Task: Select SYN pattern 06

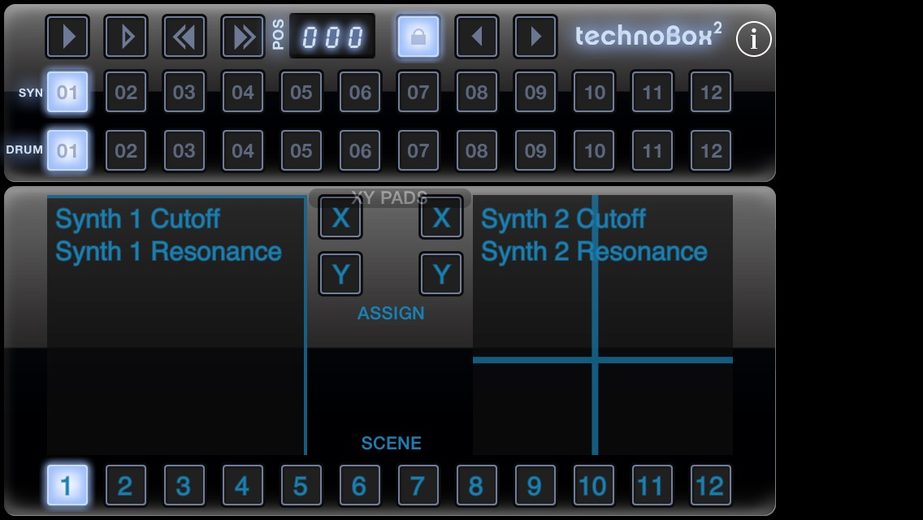Action: (x=360, y=92)
